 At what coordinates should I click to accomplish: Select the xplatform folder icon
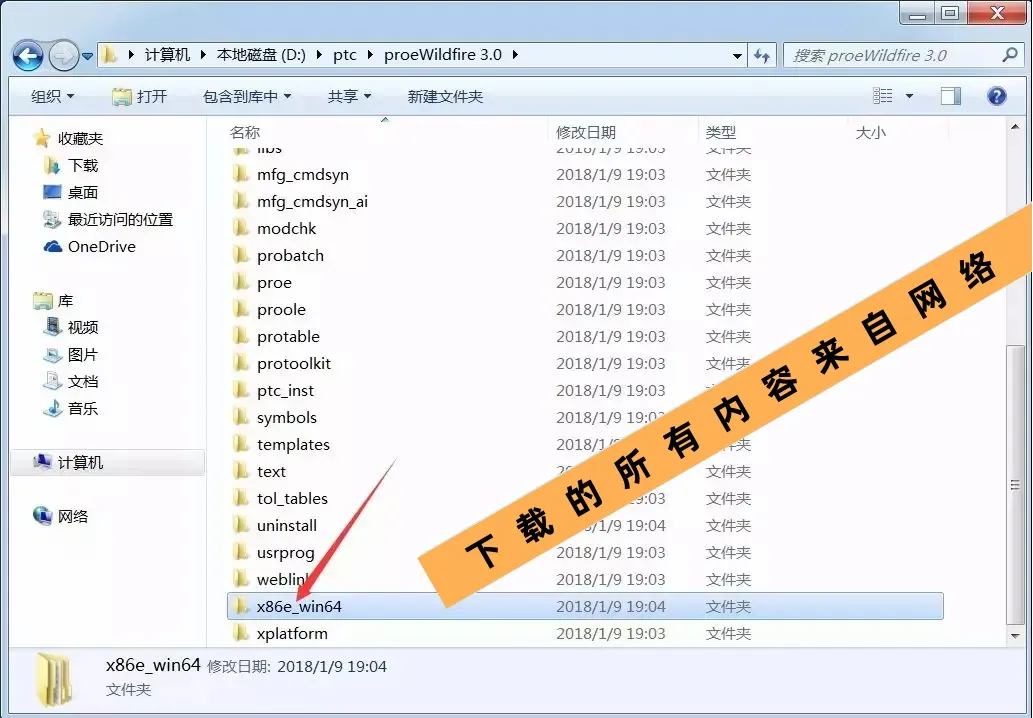[241, 633]
